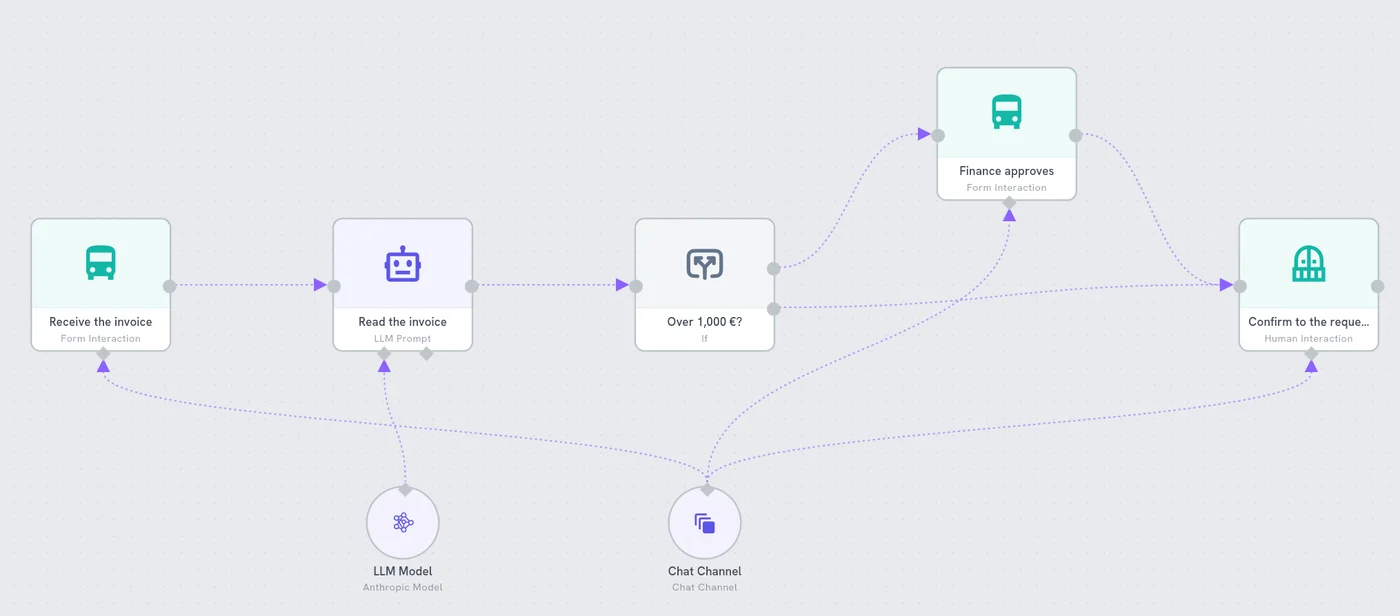Click the icon on the Confirm to the requester node

pos(1309,263)
